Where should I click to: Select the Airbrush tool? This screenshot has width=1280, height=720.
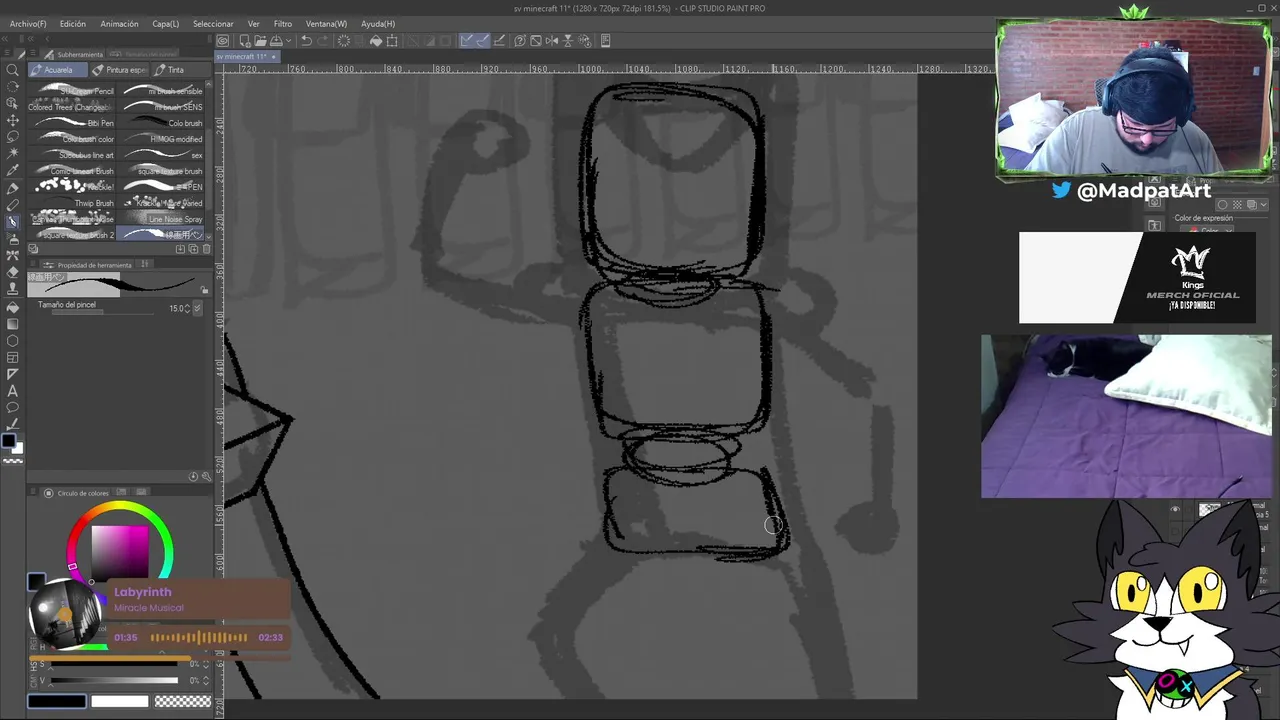(13, 239)
